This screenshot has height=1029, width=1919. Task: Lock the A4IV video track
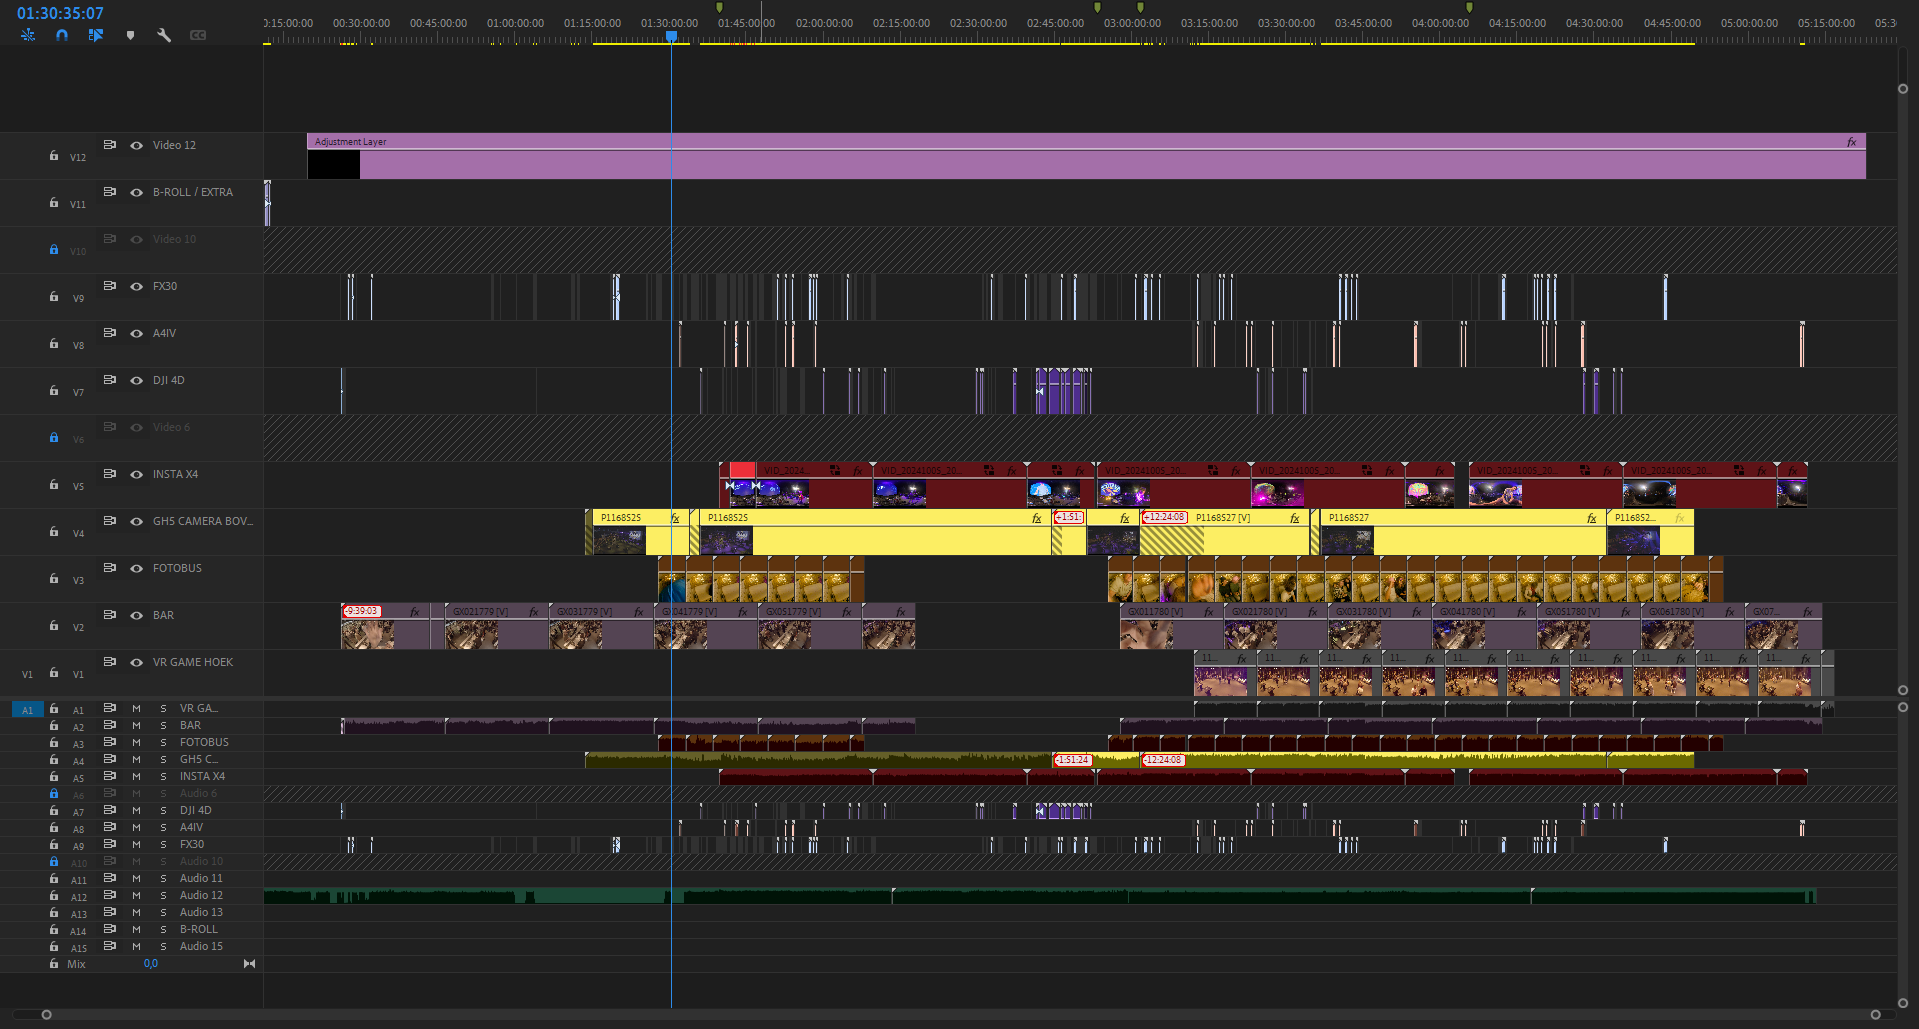click(53, 343)
